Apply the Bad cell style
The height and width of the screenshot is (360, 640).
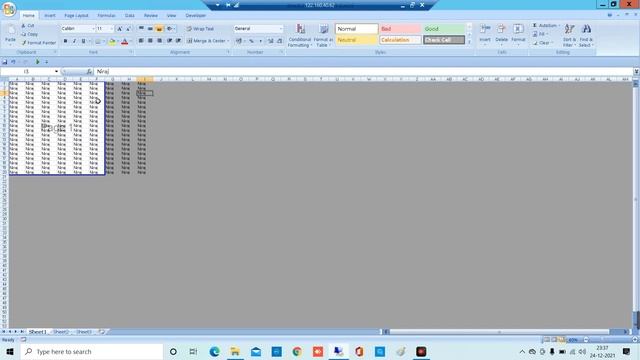[x=400, y=29]
